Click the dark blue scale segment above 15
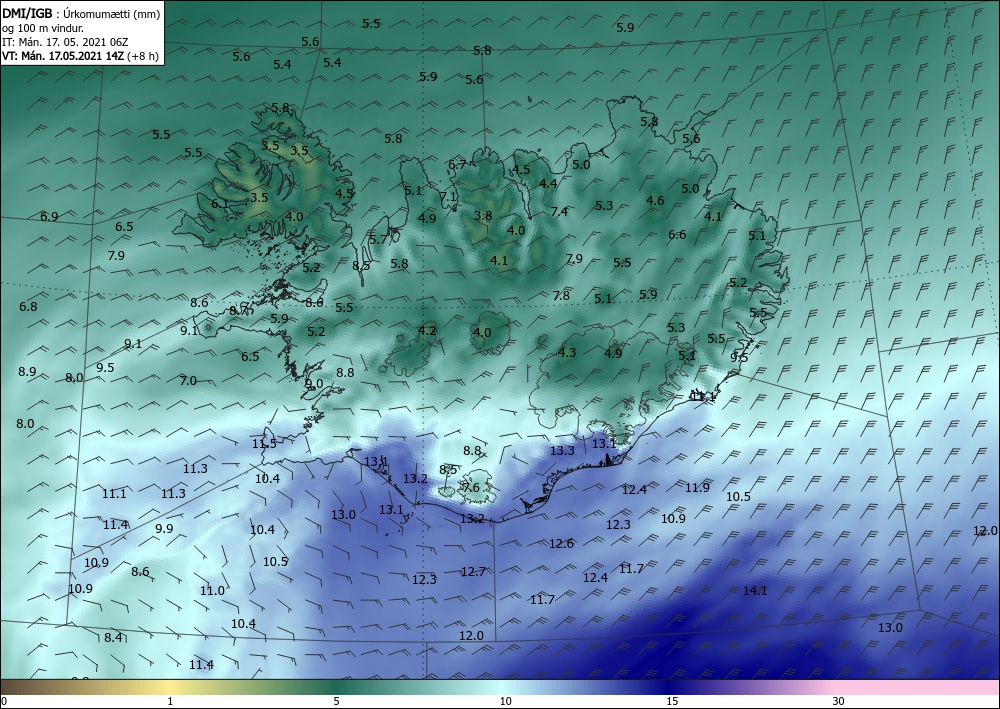 point(672,687)
